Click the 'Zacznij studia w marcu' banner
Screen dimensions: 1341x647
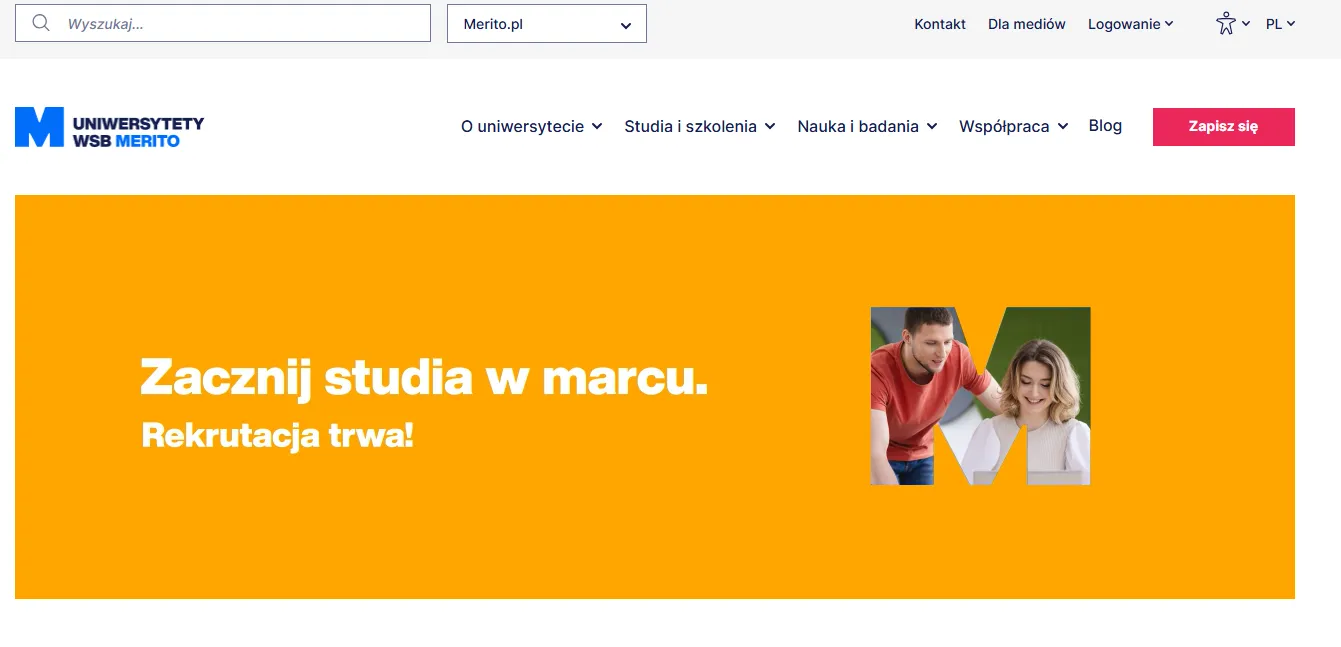(424, 378)
